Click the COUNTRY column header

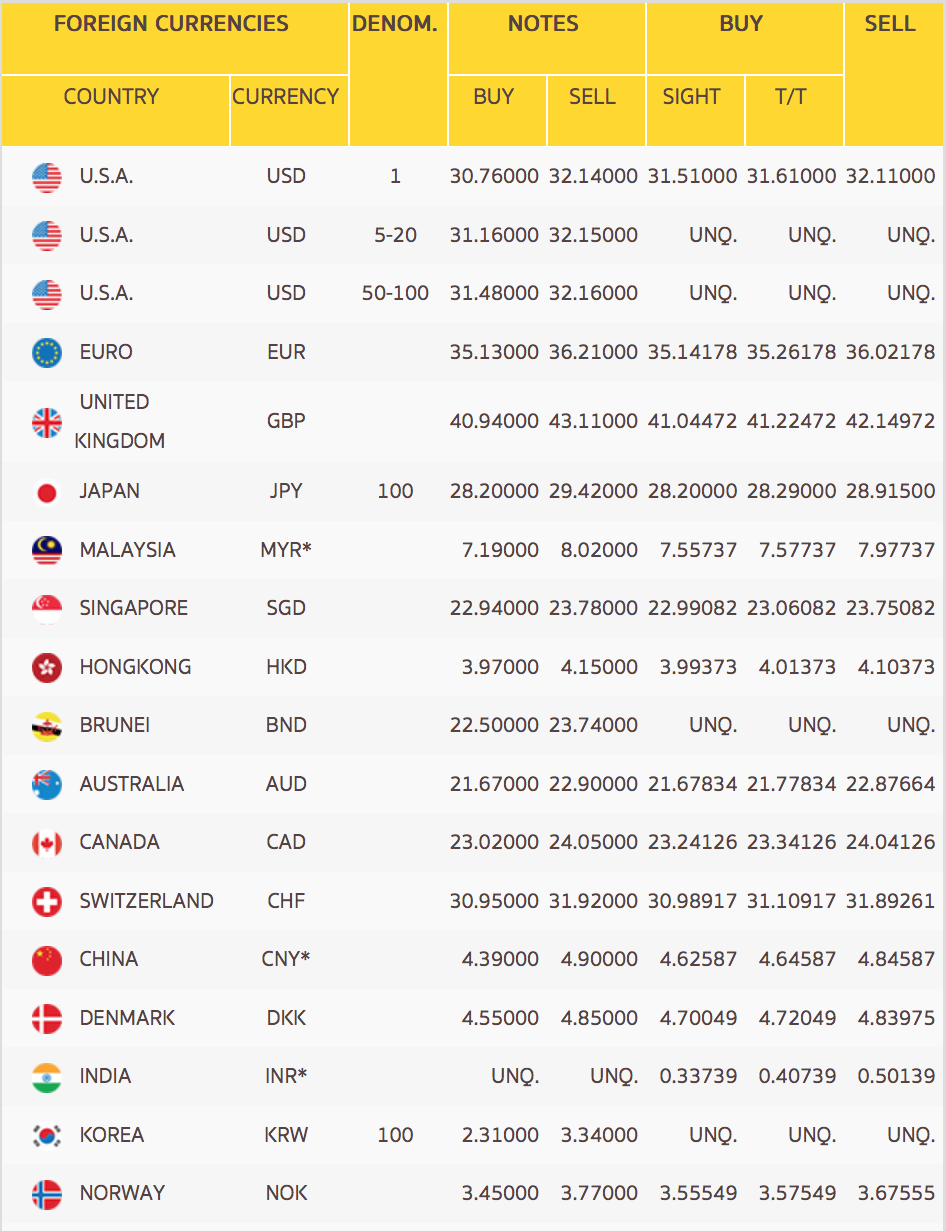click(111, 97)
